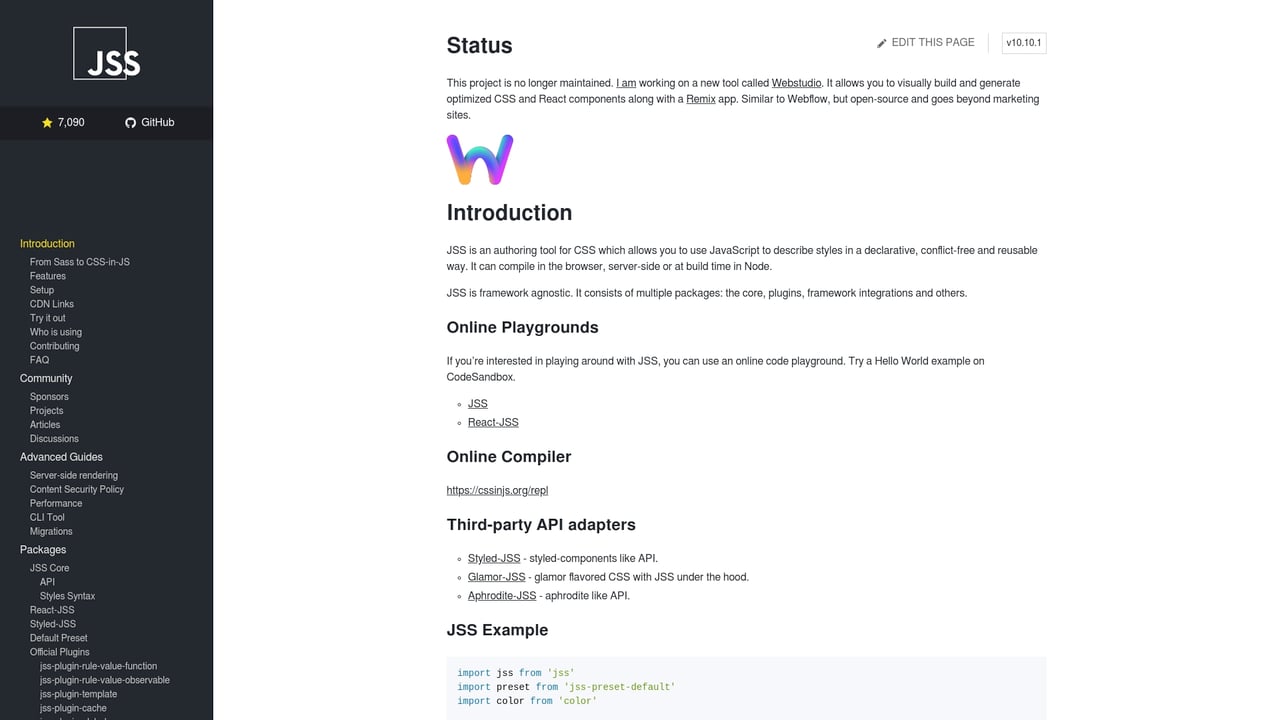The image size is (1280, 720).
Task: Click the v10.10.1 version badge
Action: 1023,42
